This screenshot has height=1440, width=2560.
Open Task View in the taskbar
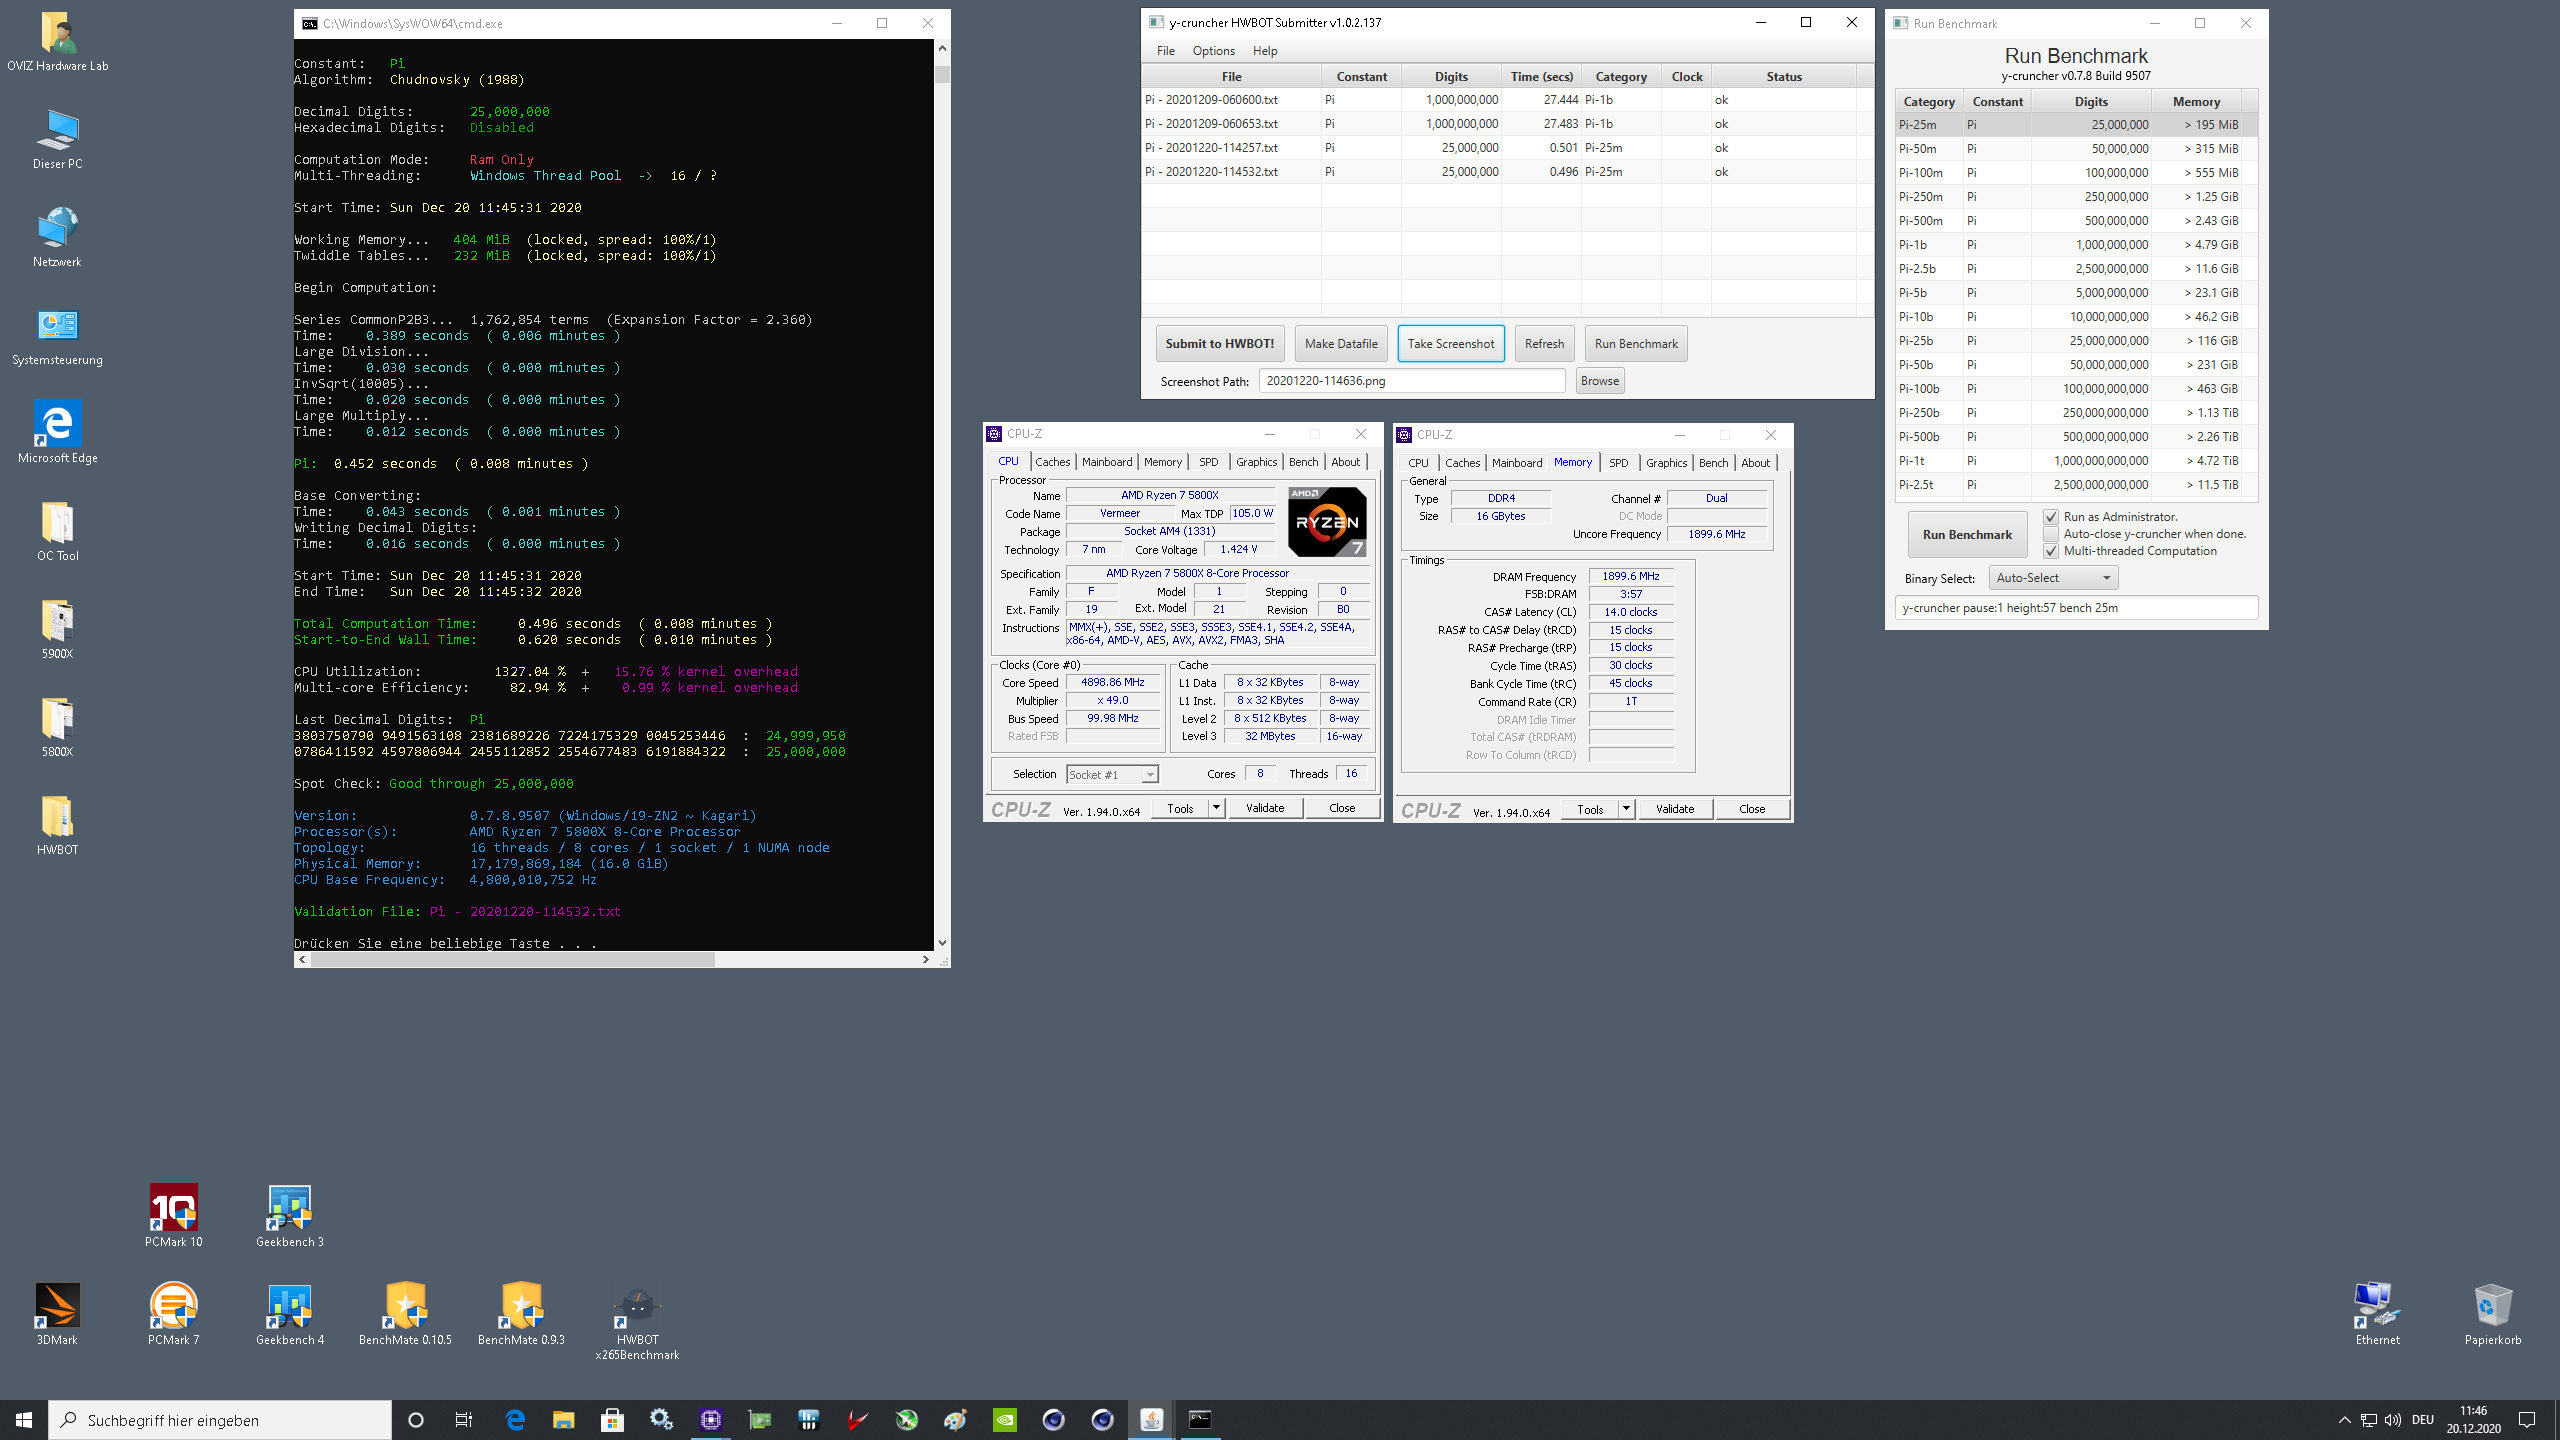464,1420
